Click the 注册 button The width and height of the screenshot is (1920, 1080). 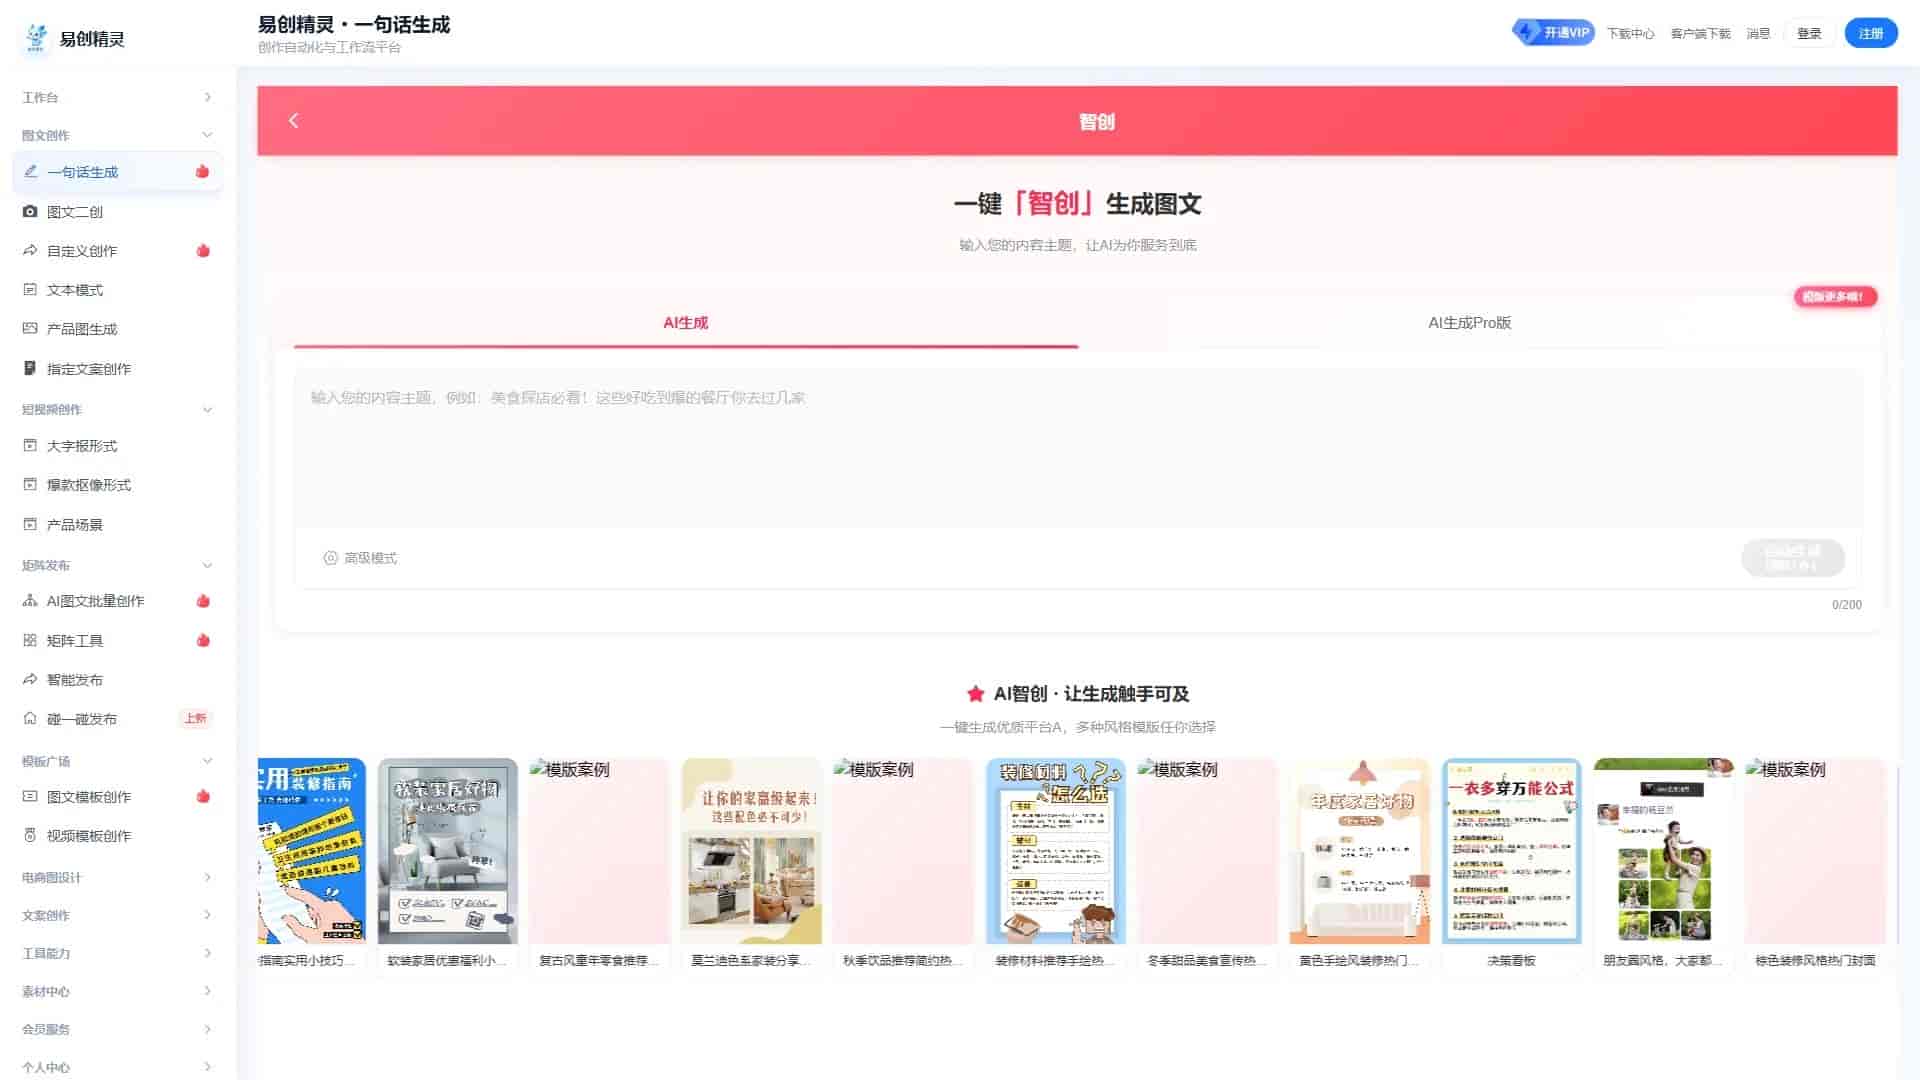(1871, 33)
